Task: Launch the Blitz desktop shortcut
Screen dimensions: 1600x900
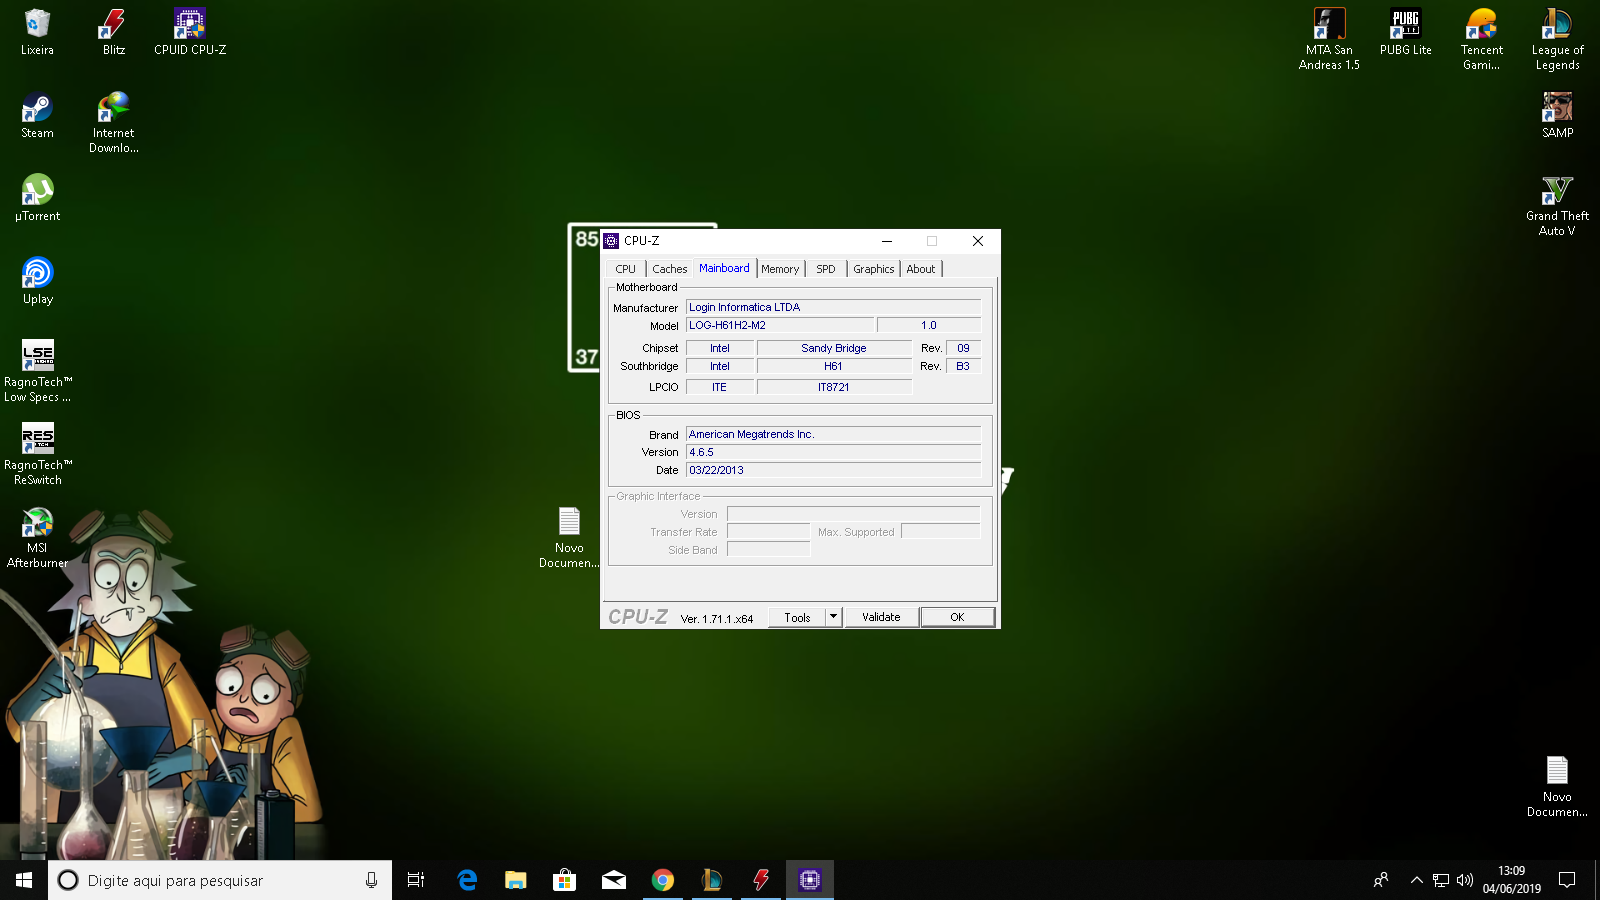Action: click(114, 32)
